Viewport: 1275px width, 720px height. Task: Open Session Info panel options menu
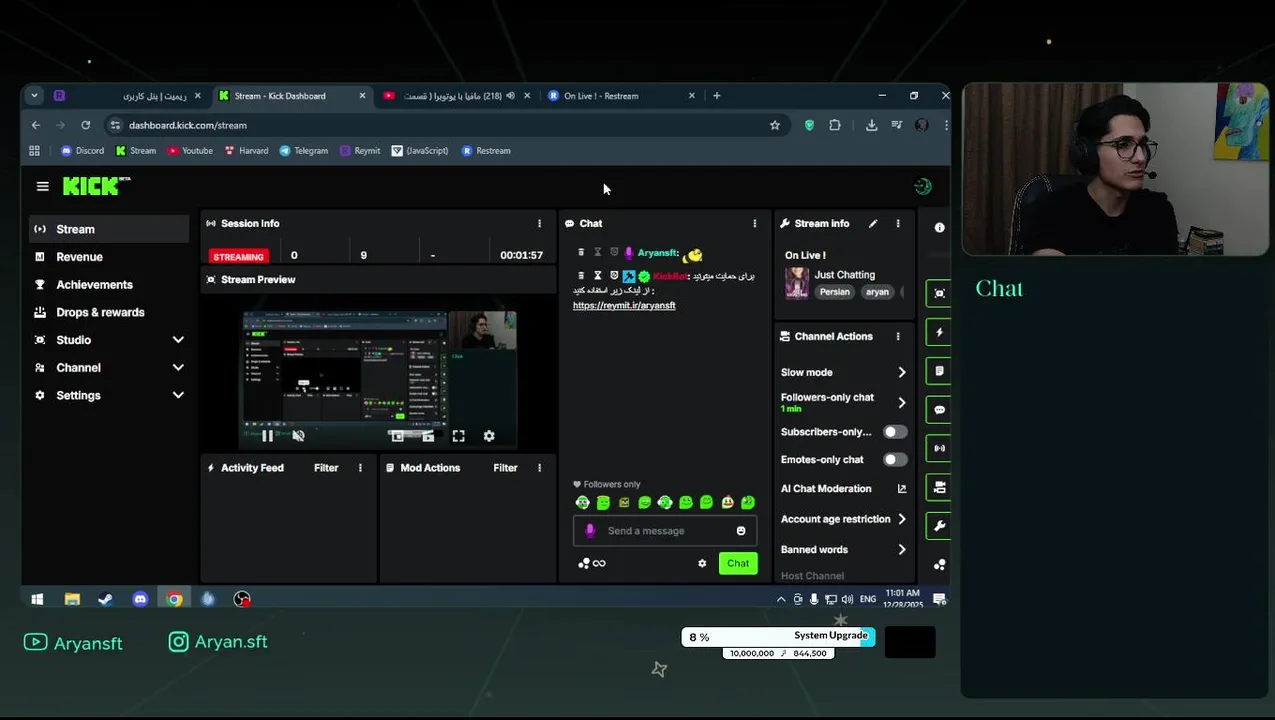click(539, 224)
